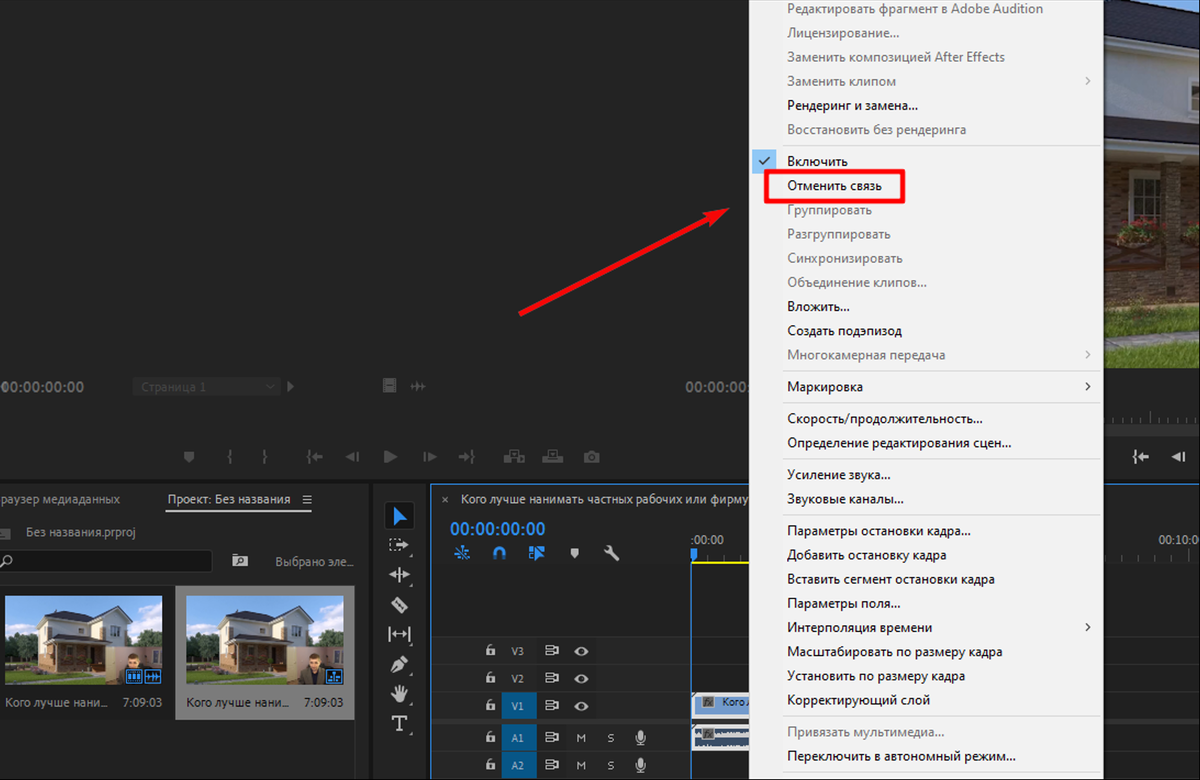Screen dimensions: 1200x780
Task: Select the Ripple Edit tool
Action: (x=399, y=575)
